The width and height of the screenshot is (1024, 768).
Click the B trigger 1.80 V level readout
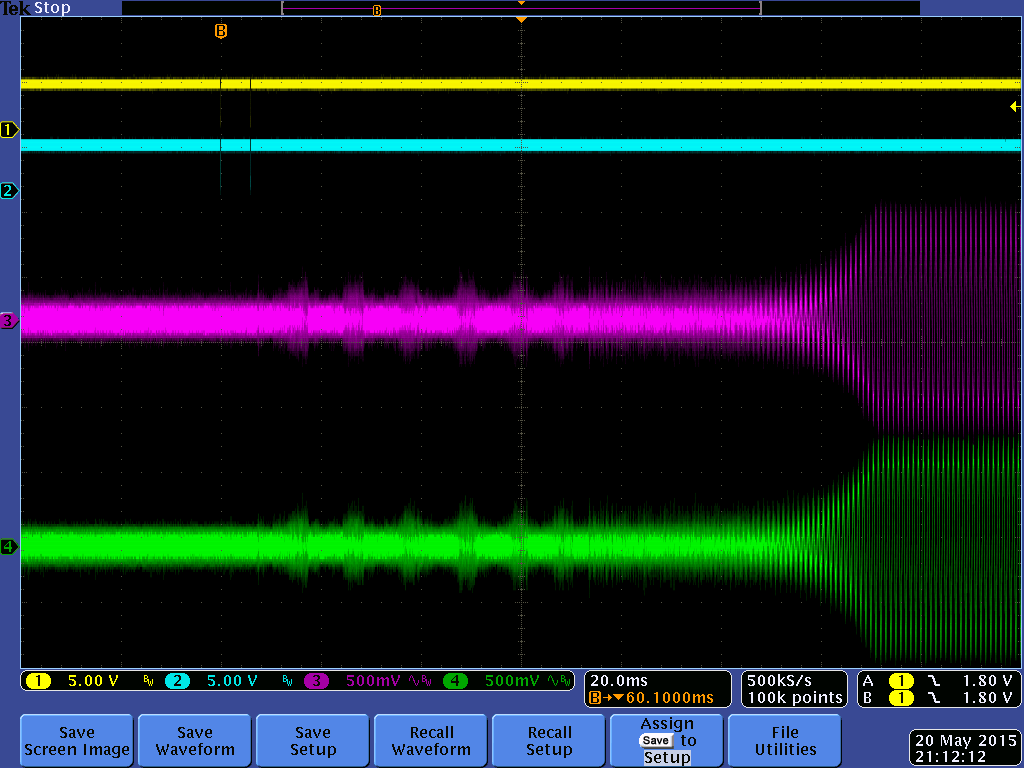point(987,698)
